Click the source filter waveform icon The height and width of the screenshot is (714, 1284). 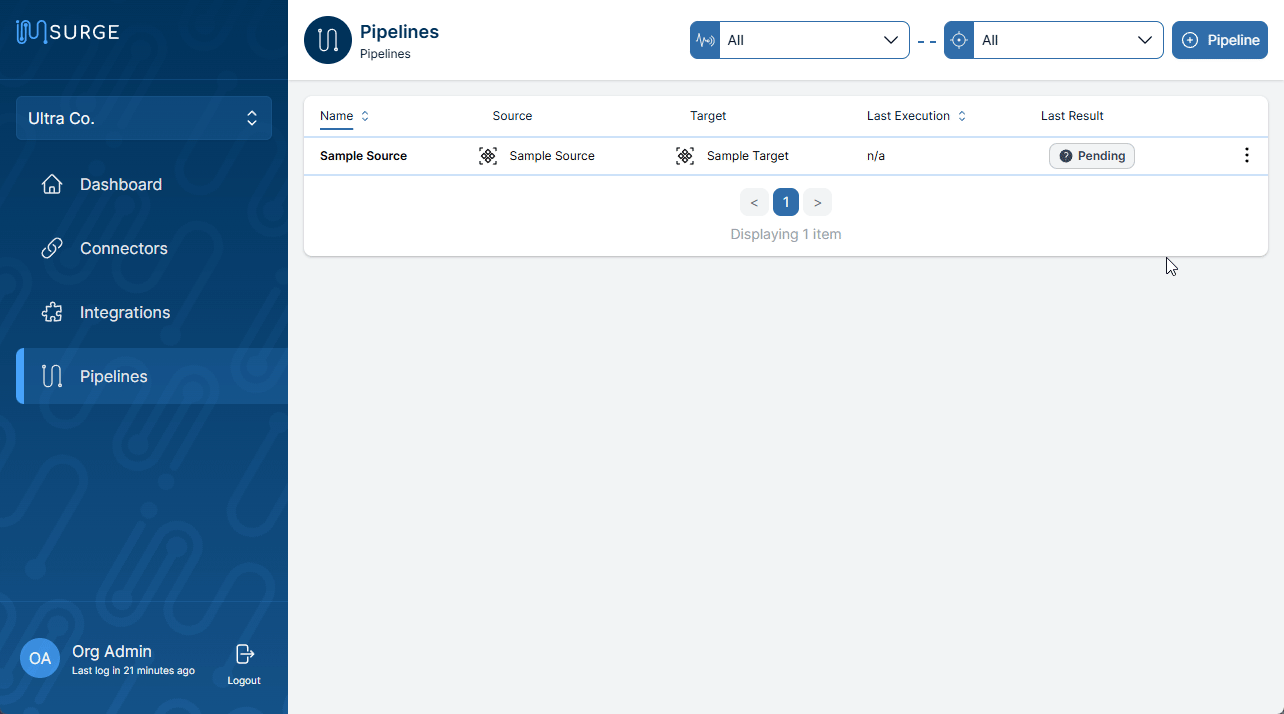click(x=705, y=40)
